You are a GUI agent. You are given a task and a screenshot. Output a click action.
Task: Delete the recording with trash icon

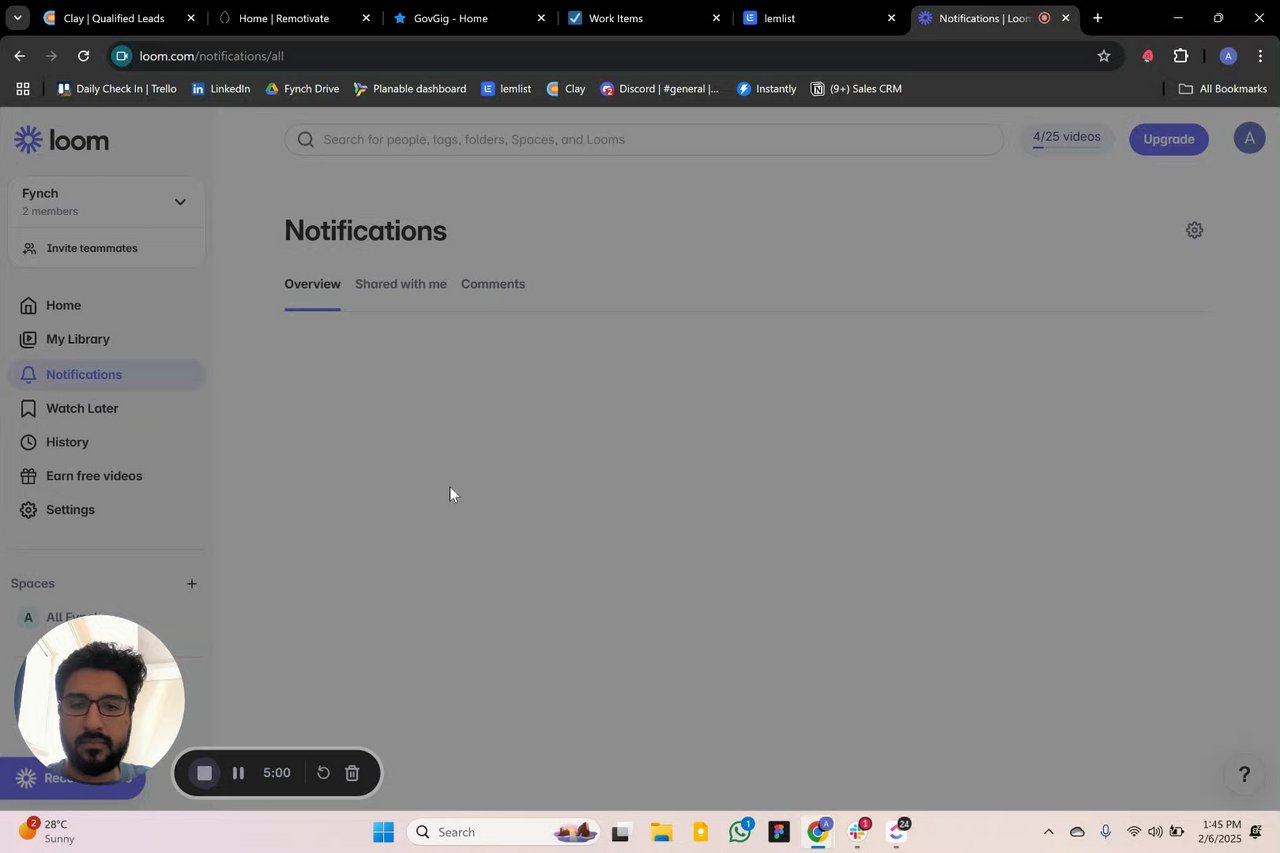352,773
